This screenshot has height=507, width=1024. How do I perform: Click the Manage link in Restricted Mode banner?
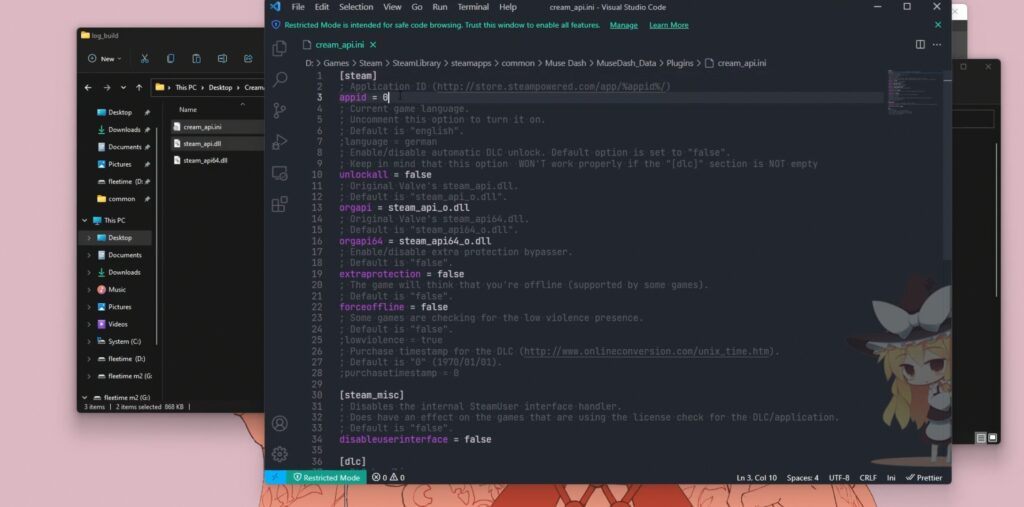tap(624, 25)
